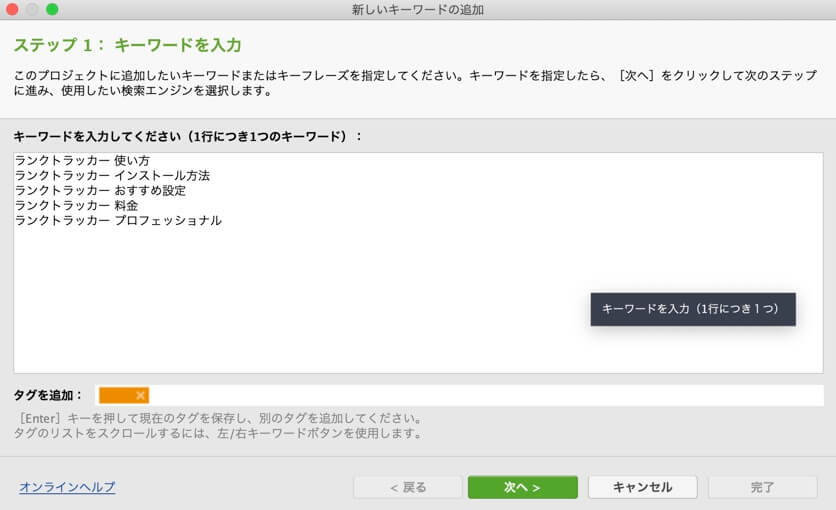Click the window title 新しいキーワードの追加

(418, 10)
